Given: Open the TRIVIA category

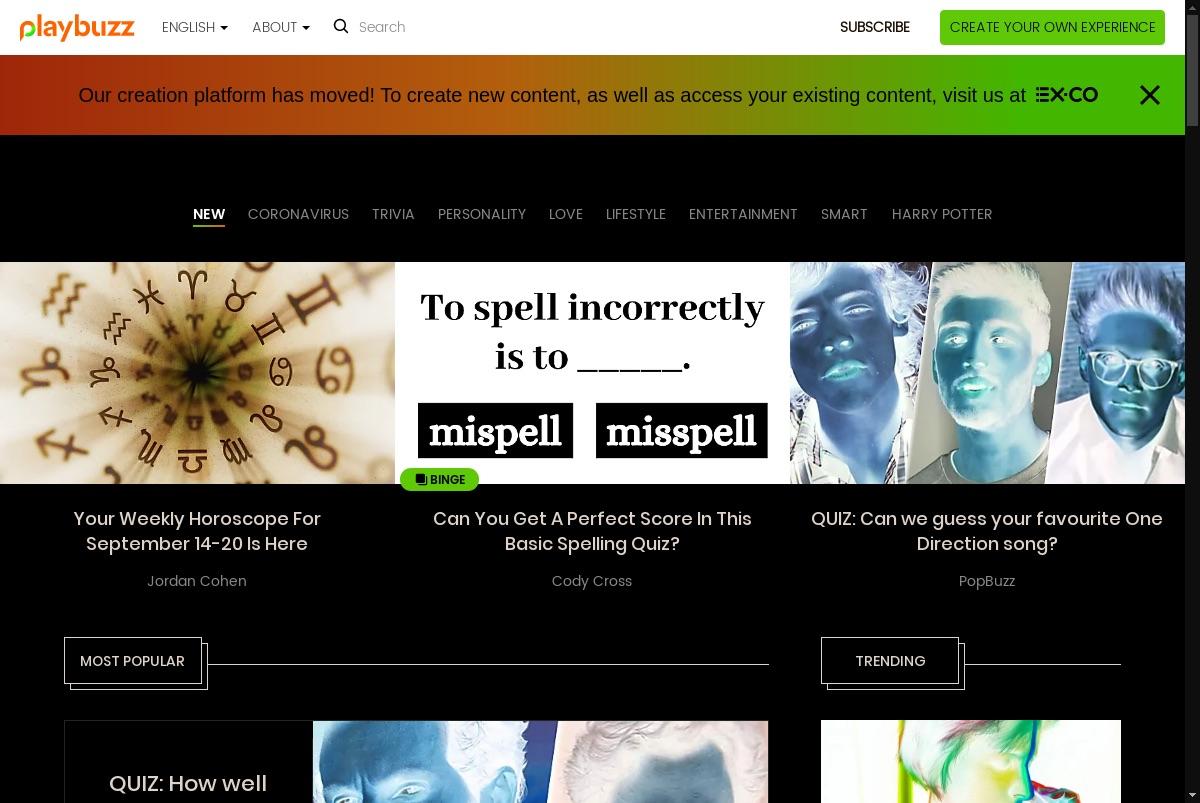Looking at the screenshot, I should tap(393, 214).
